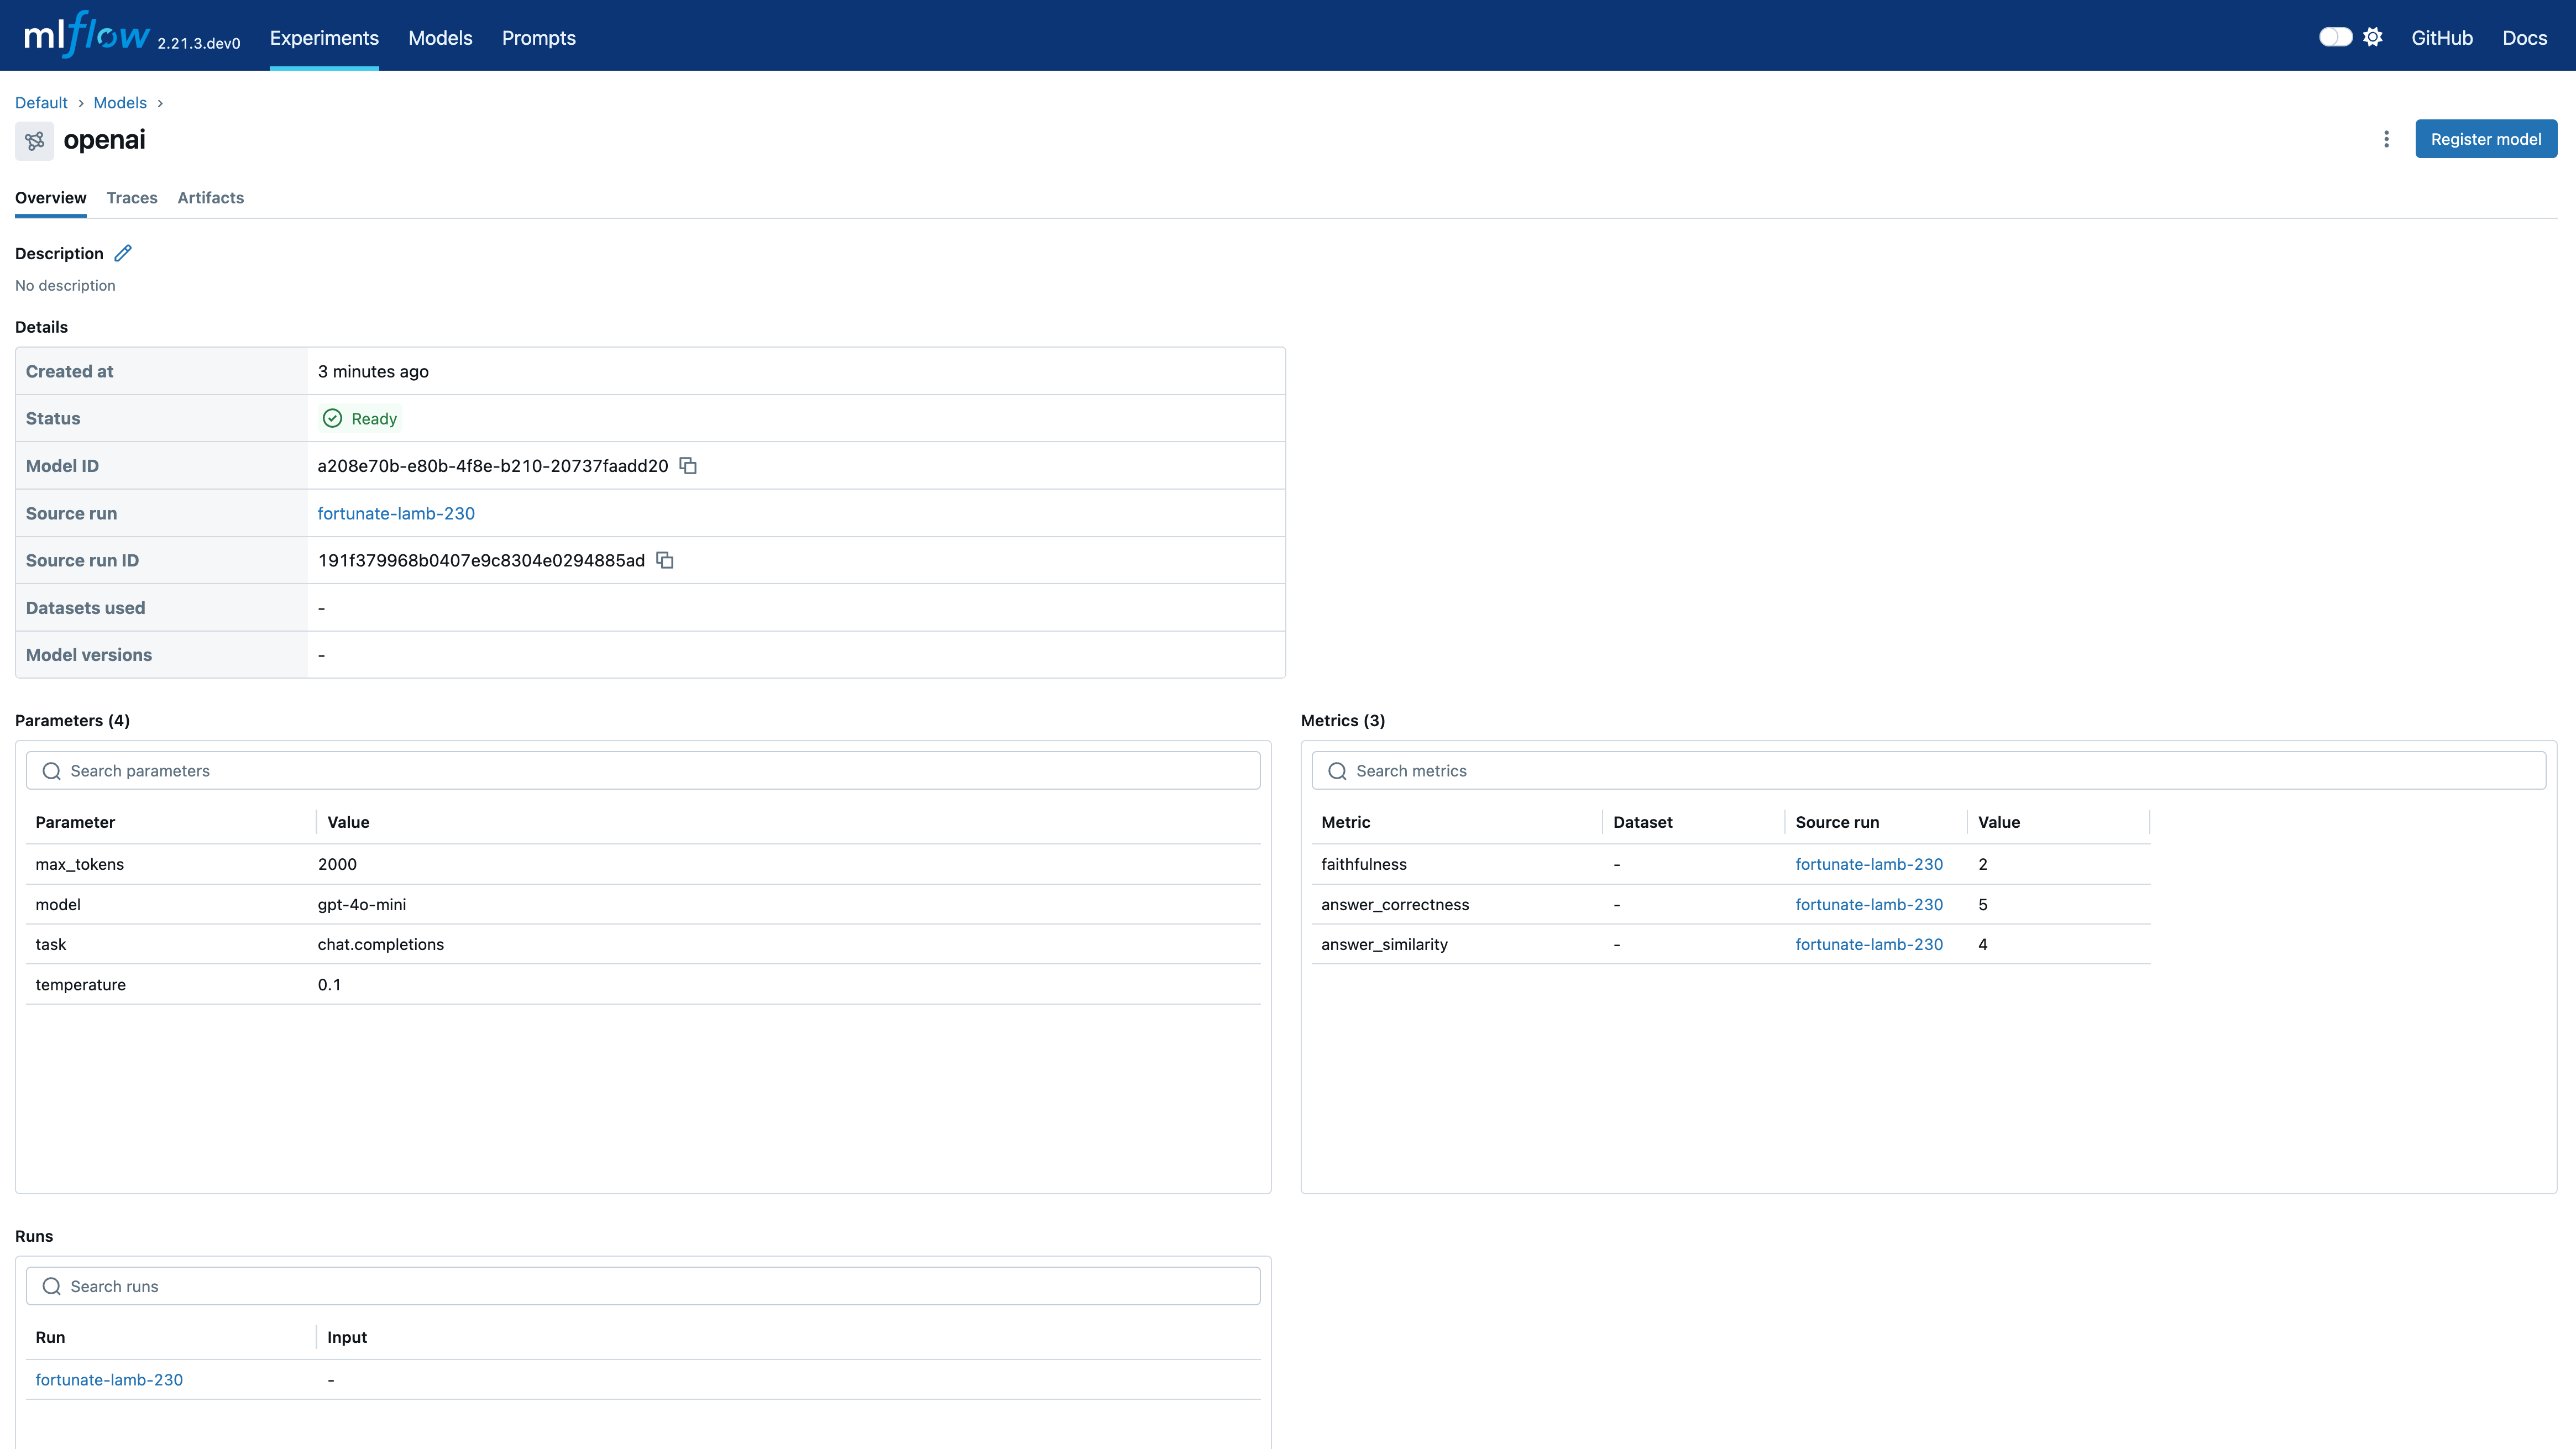Click the Register model button
The width and height of the screenshot is (2576, 1449).
pyautogui.click(x=2485, y=139)
